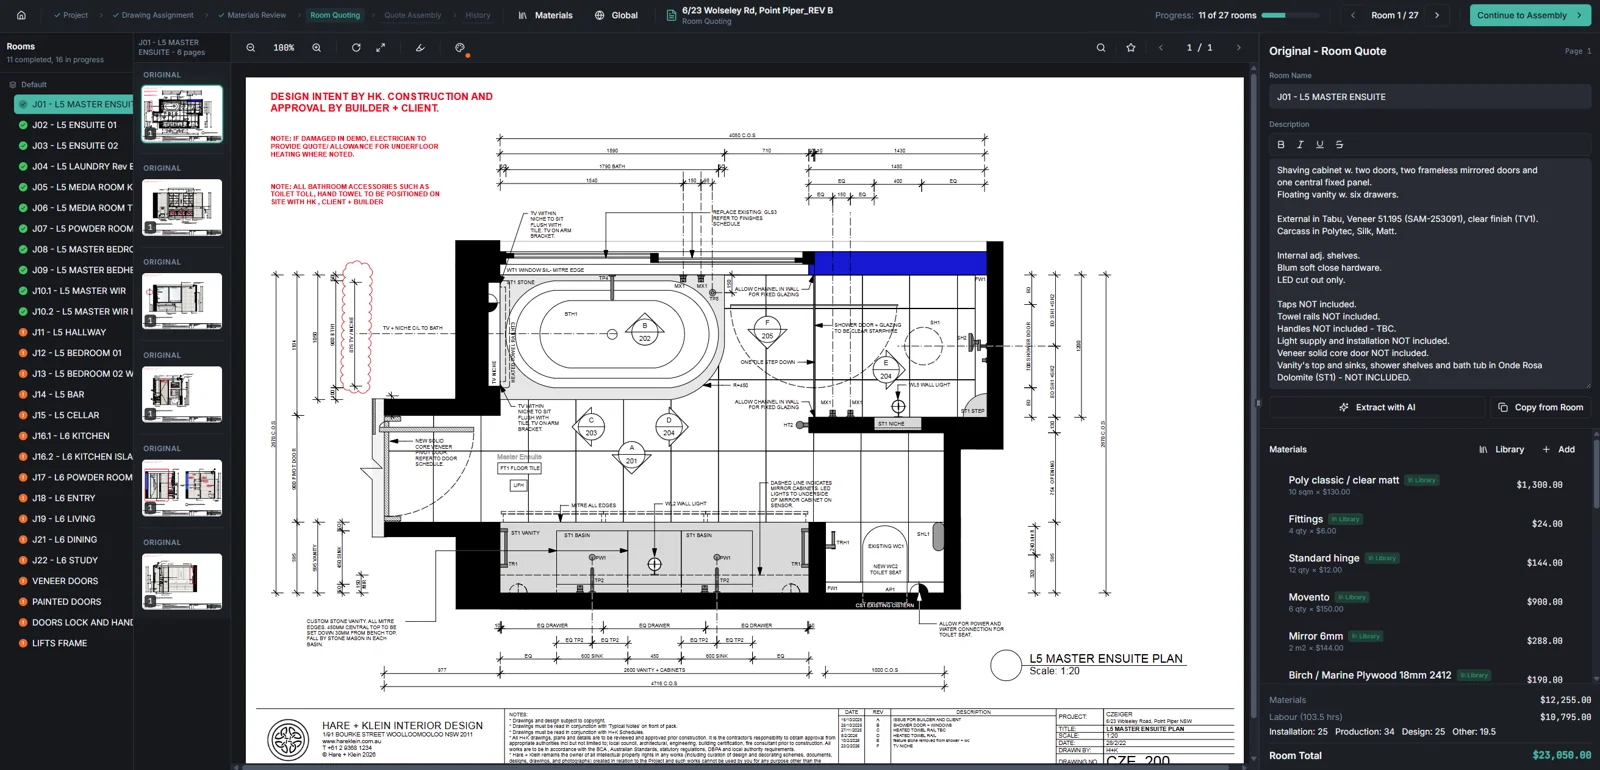Edit the Room Name field
This screenshot has width=1600, height=770.
(1430, 97)
